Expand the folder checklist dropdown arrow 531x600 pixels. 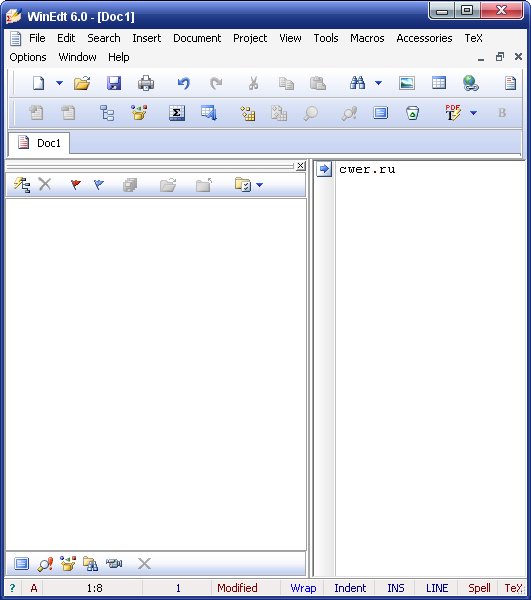259,185
